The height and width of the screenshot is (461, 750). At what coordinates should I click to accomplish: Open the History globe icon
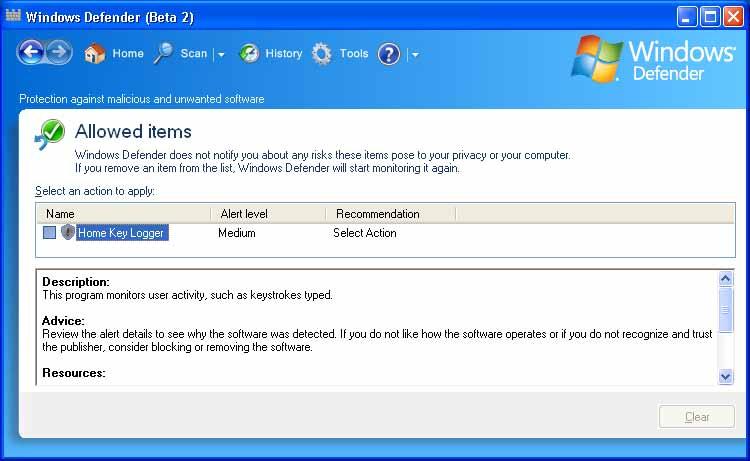tap(249, 54)
